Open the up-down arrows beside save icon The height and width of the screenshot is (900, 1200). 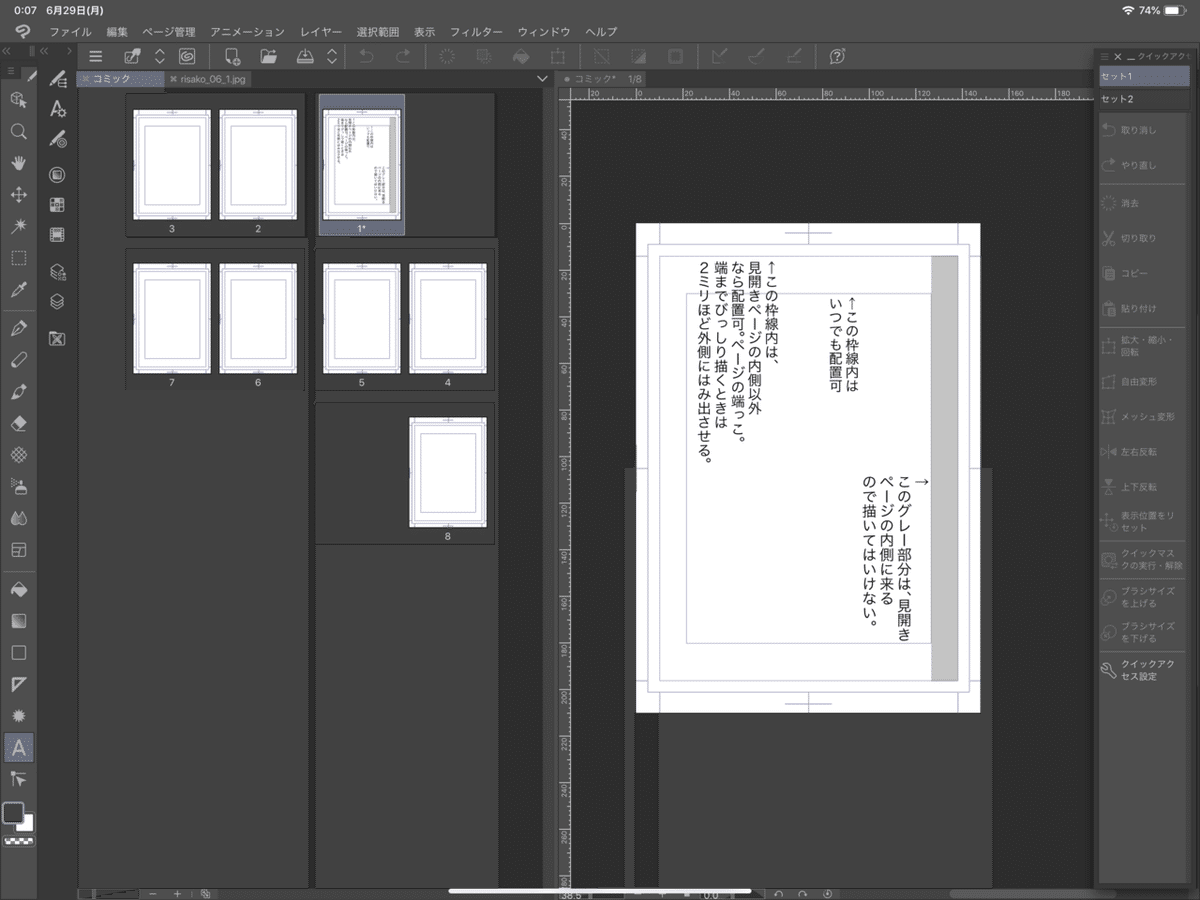[332, 57]
